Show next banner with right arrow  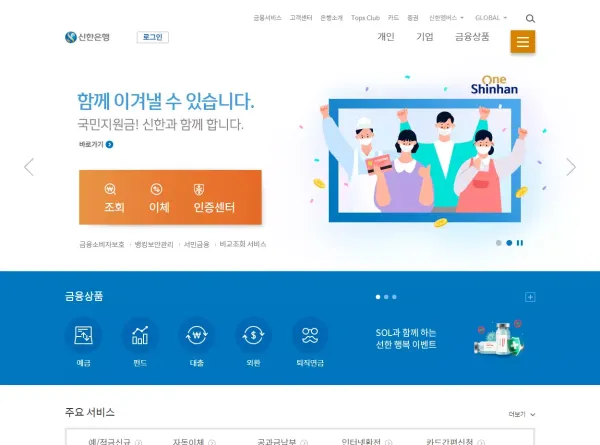pos(571,167)
